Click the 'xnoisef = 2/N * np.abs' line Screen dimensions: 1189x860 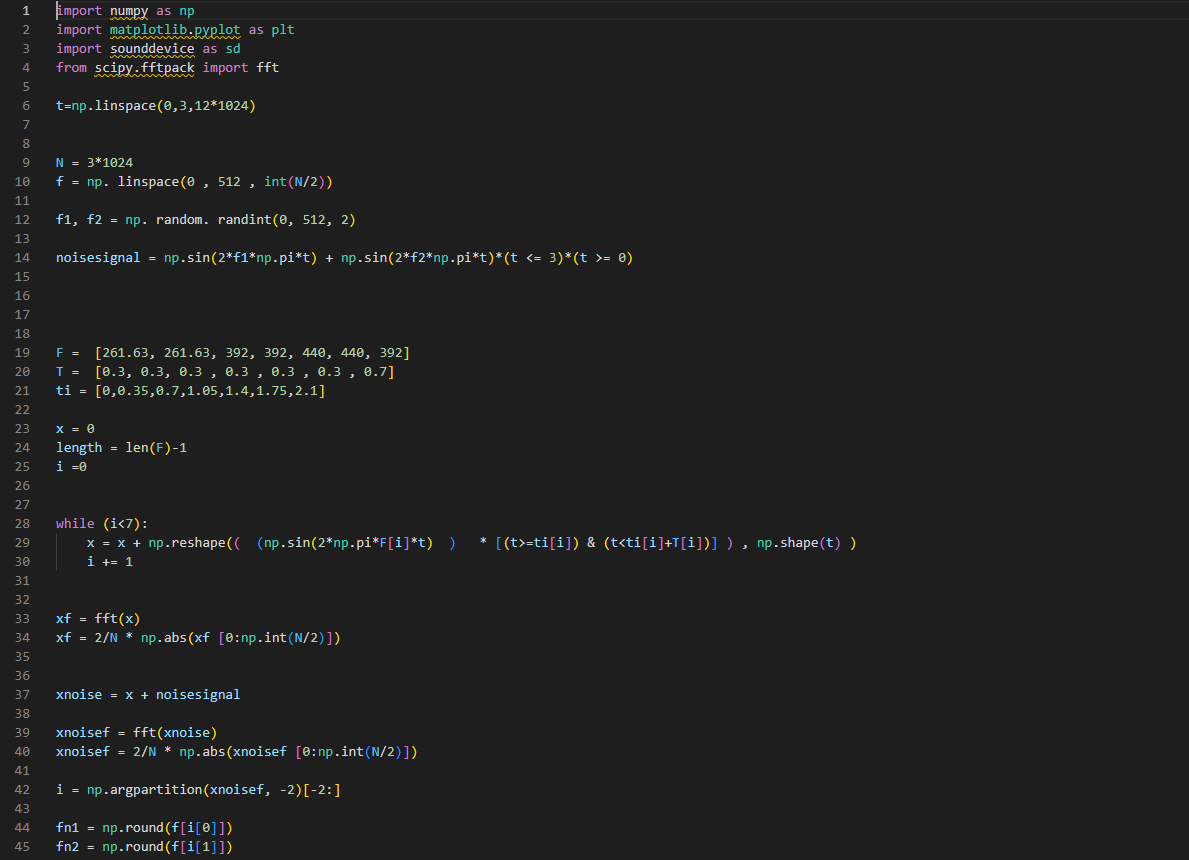pyautogui.click(x=237, y=751)
